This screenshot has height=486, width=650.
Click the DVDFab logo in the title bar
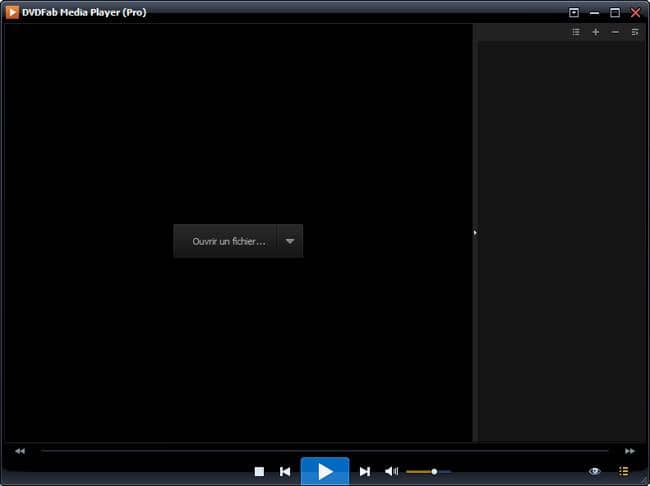click(x=12, y=12)
